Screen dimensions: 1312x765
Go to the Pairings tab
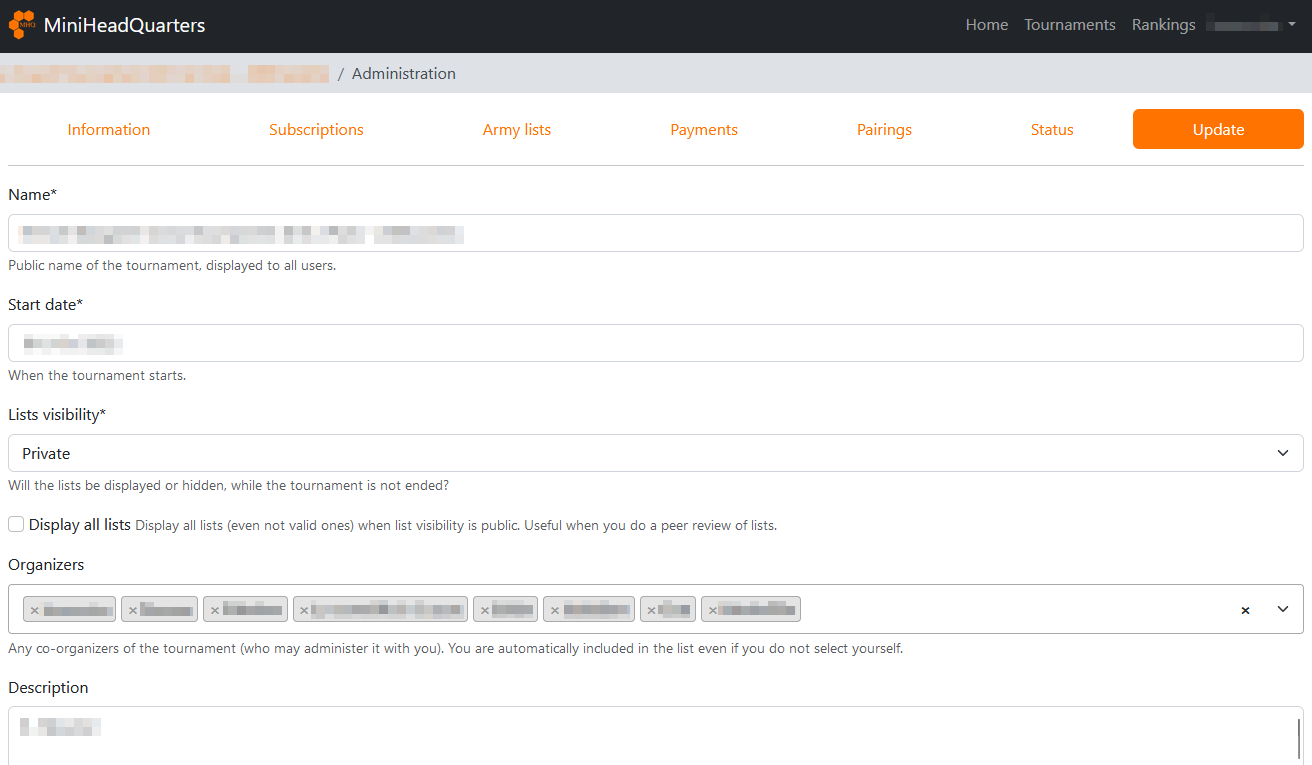[884, 130]
